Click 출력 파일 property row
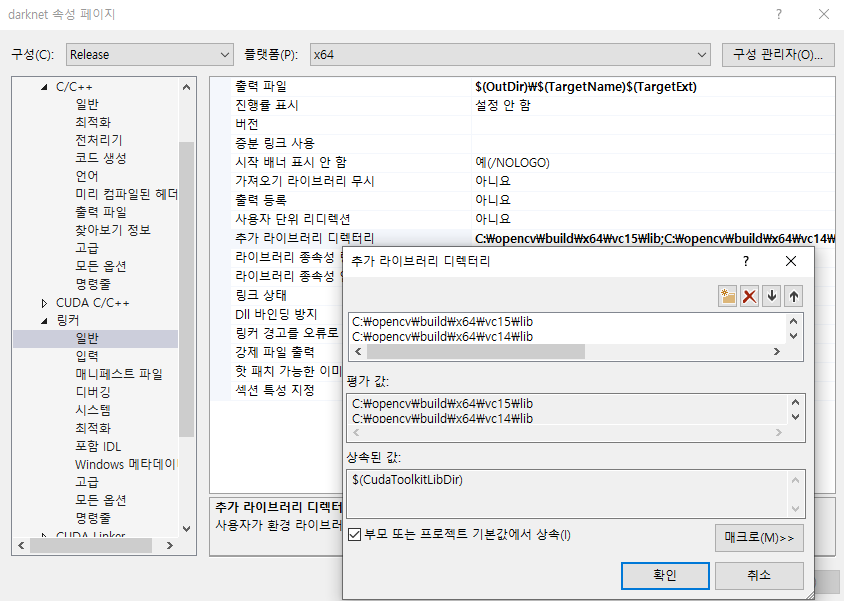 point(522,86)
